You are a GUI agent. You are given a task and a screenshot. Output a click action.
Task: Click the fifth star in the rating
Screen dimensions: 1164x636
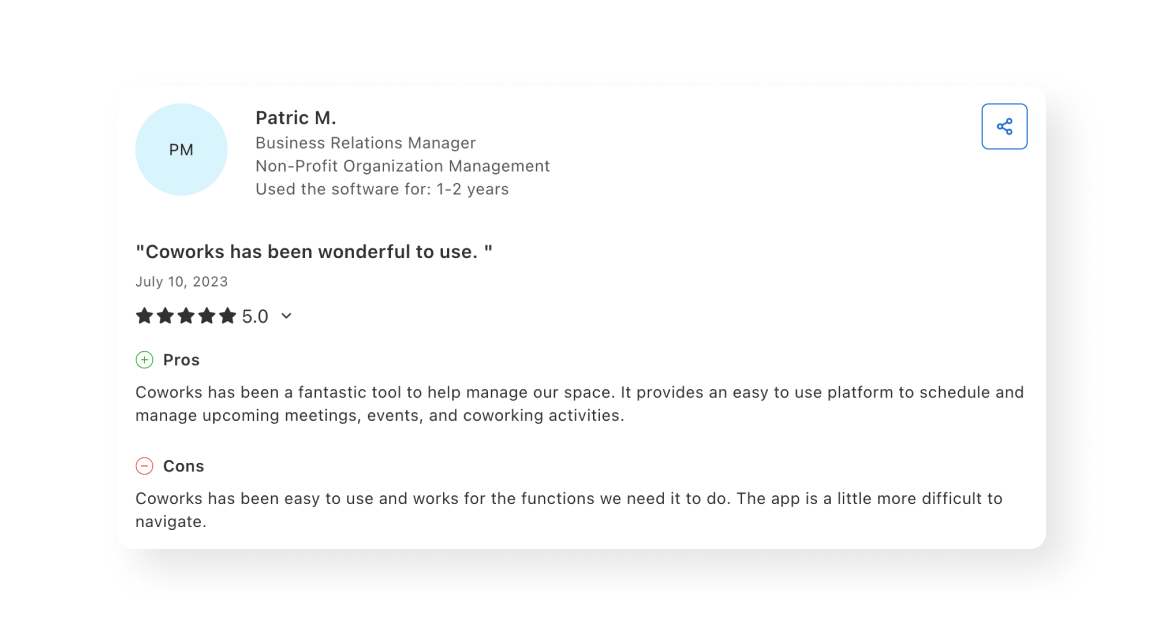pos(227,316)
